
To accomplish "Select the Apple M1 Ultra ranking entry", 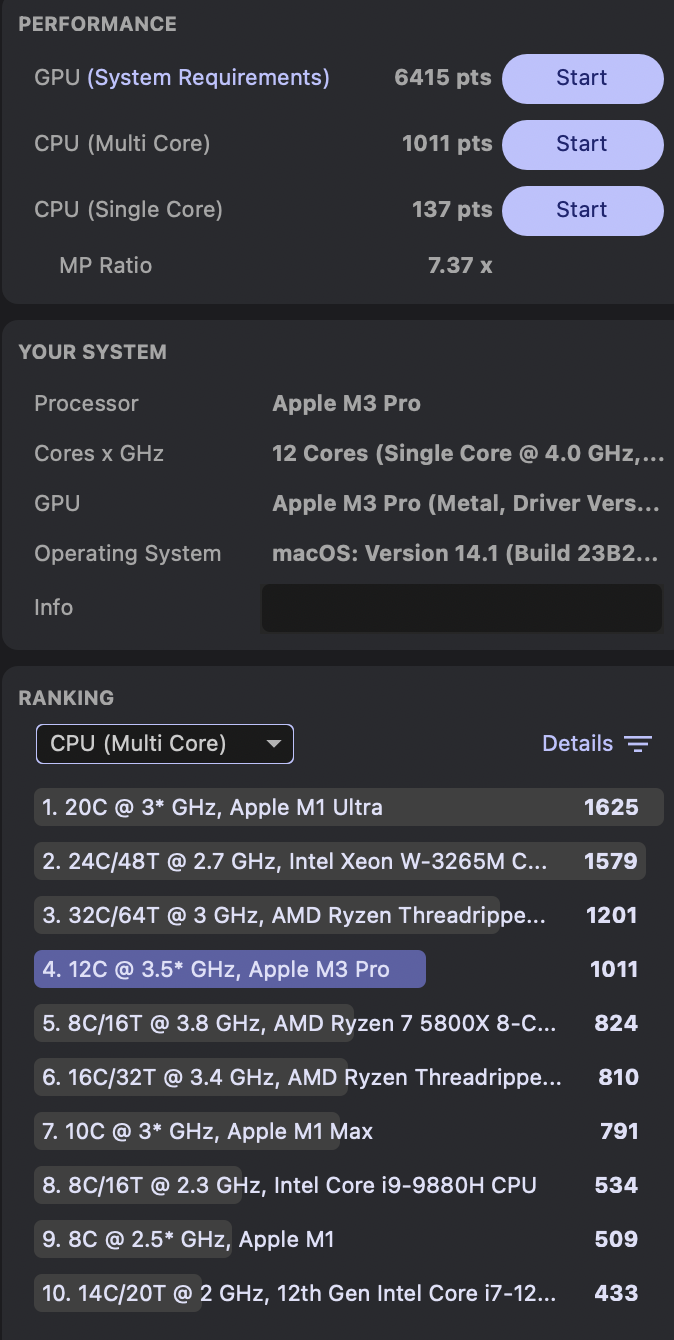I will [349, 807].
